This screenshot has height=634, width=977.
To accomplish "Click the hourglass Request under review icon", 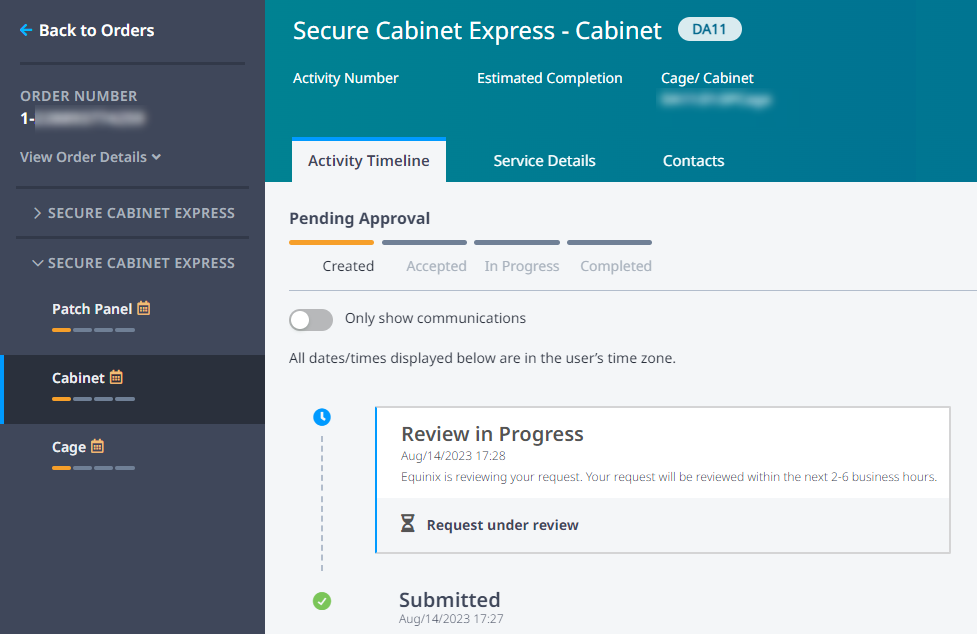I will click(407, 523).
